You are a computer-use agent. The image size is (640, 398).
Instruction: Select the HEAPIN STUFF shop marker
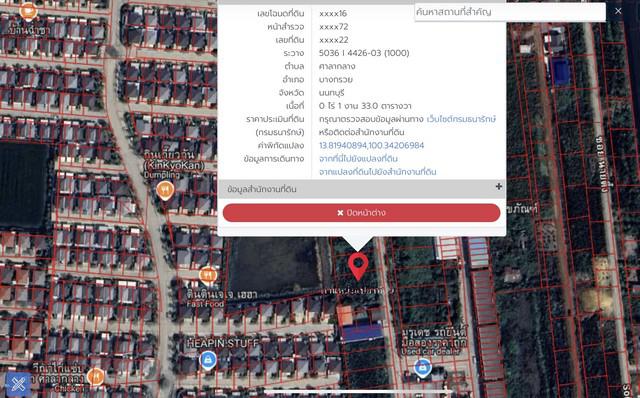pos(208,360)
